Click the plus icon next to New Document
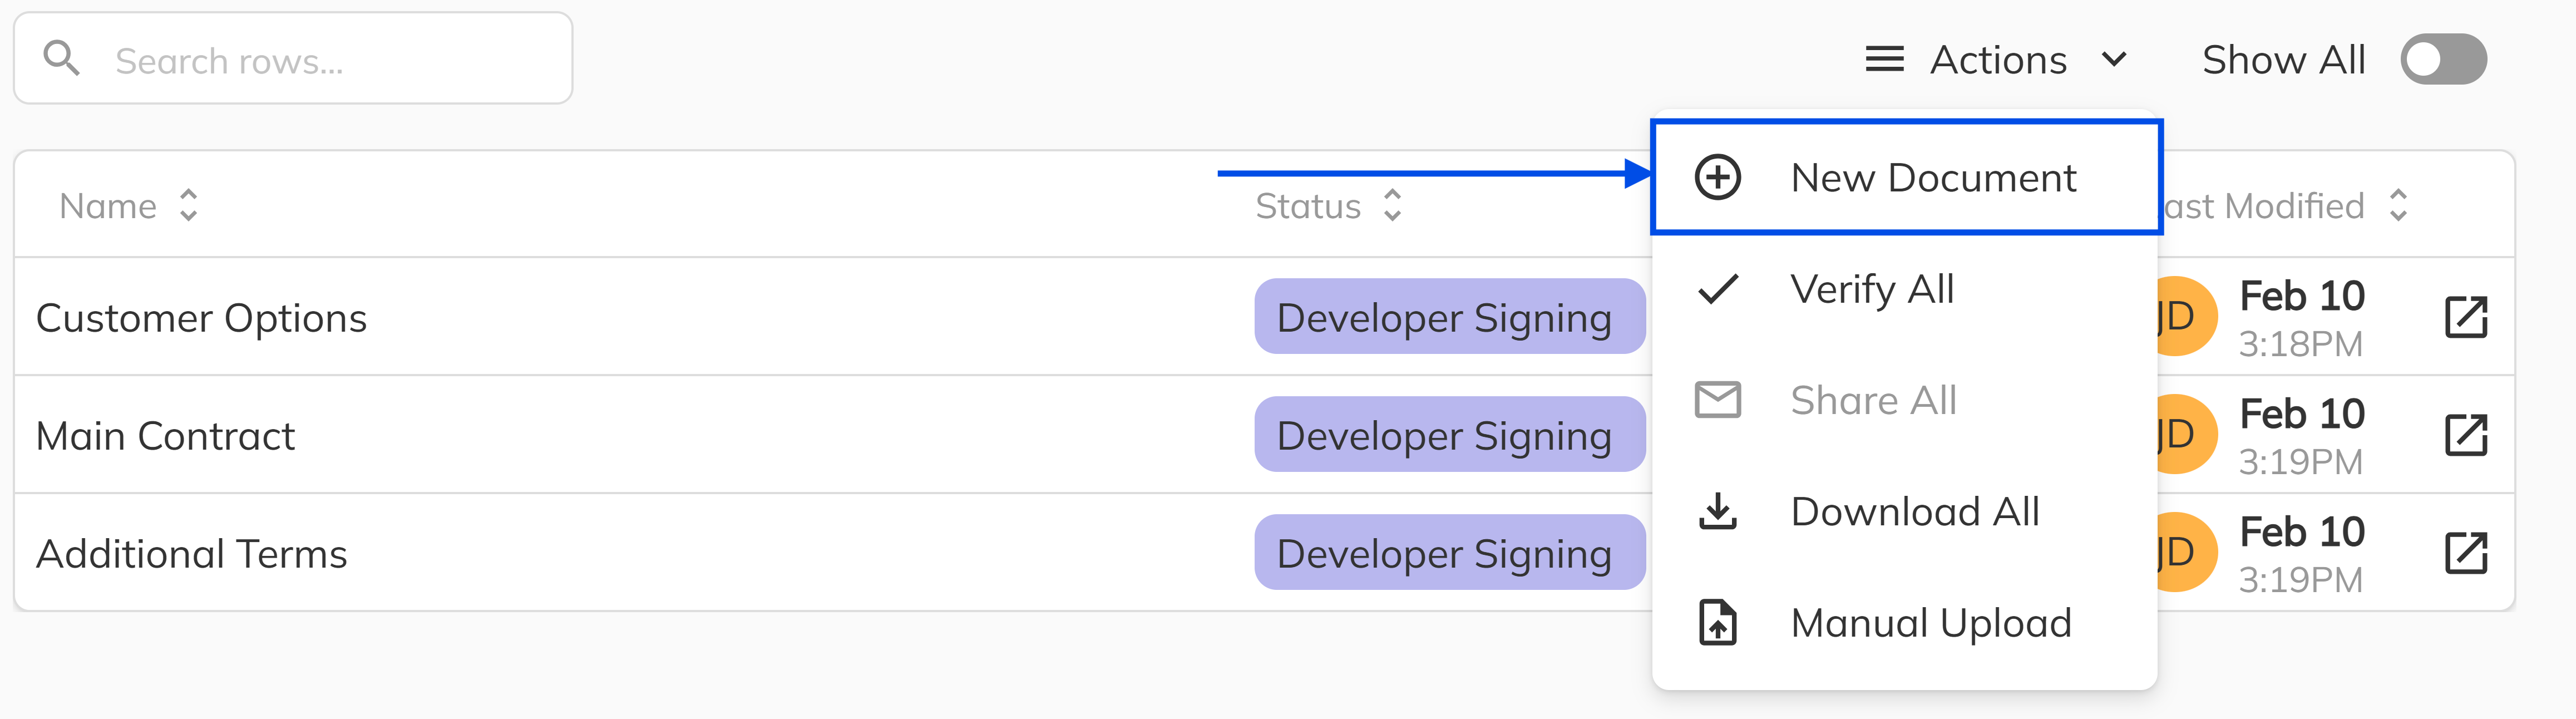 (x=1717, y=176)
